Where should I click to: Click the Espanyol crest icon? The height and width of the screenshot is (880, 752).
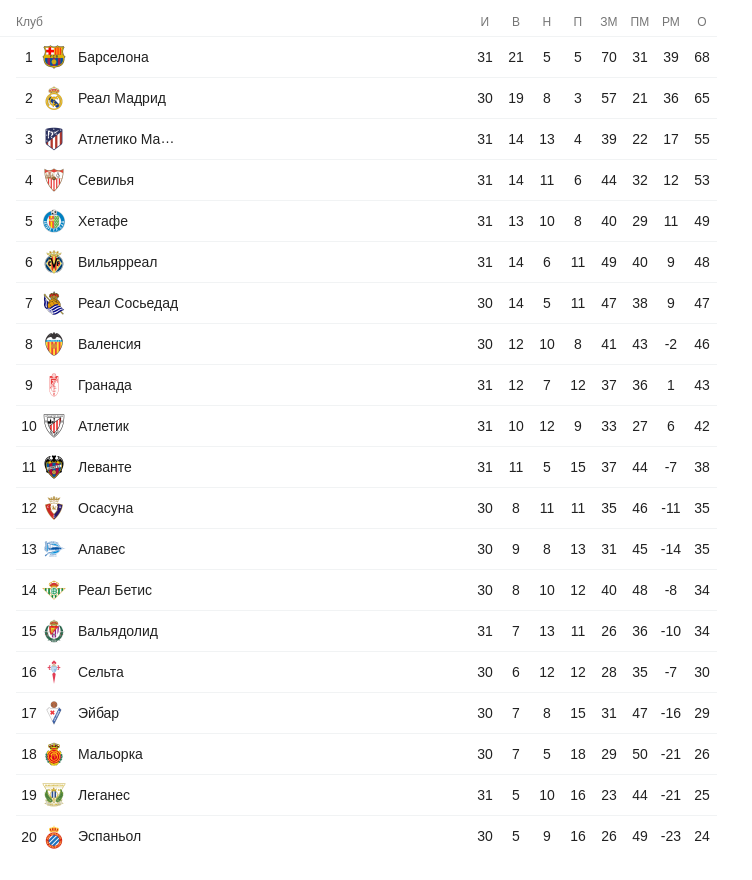(54, 837)
